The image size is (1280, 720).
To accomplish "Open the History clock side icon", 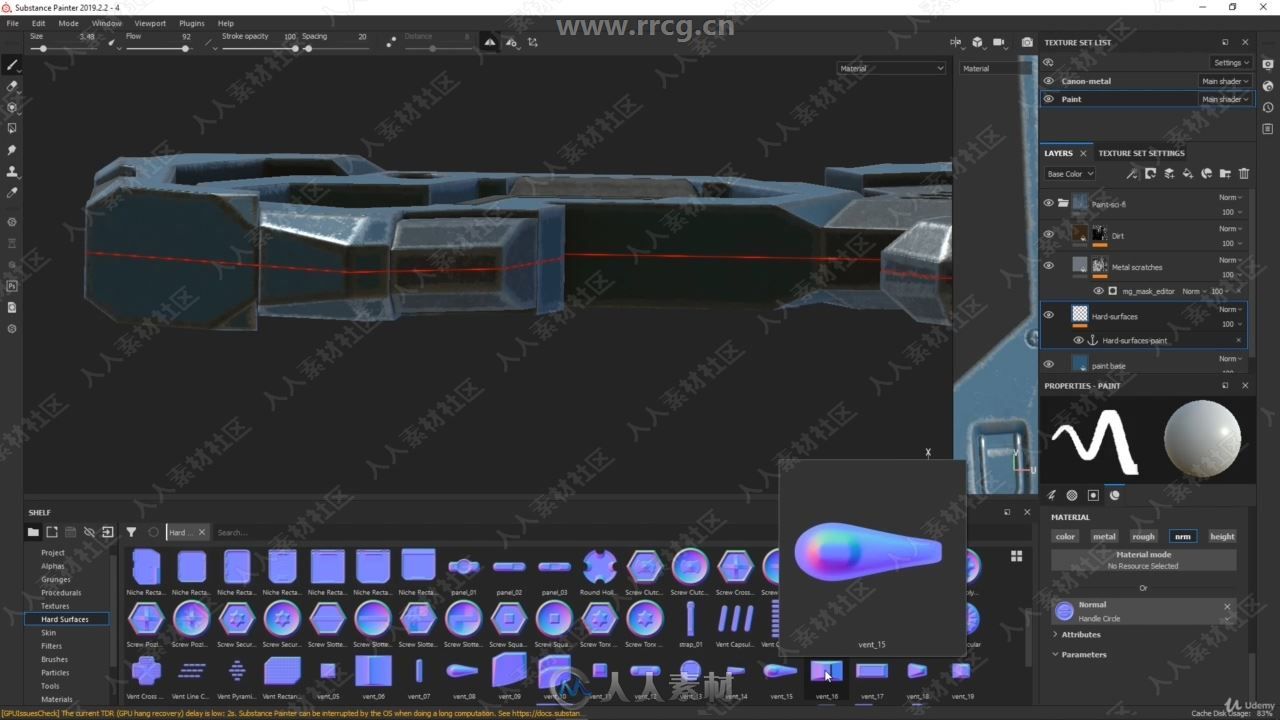I will tap(1268, 107).
